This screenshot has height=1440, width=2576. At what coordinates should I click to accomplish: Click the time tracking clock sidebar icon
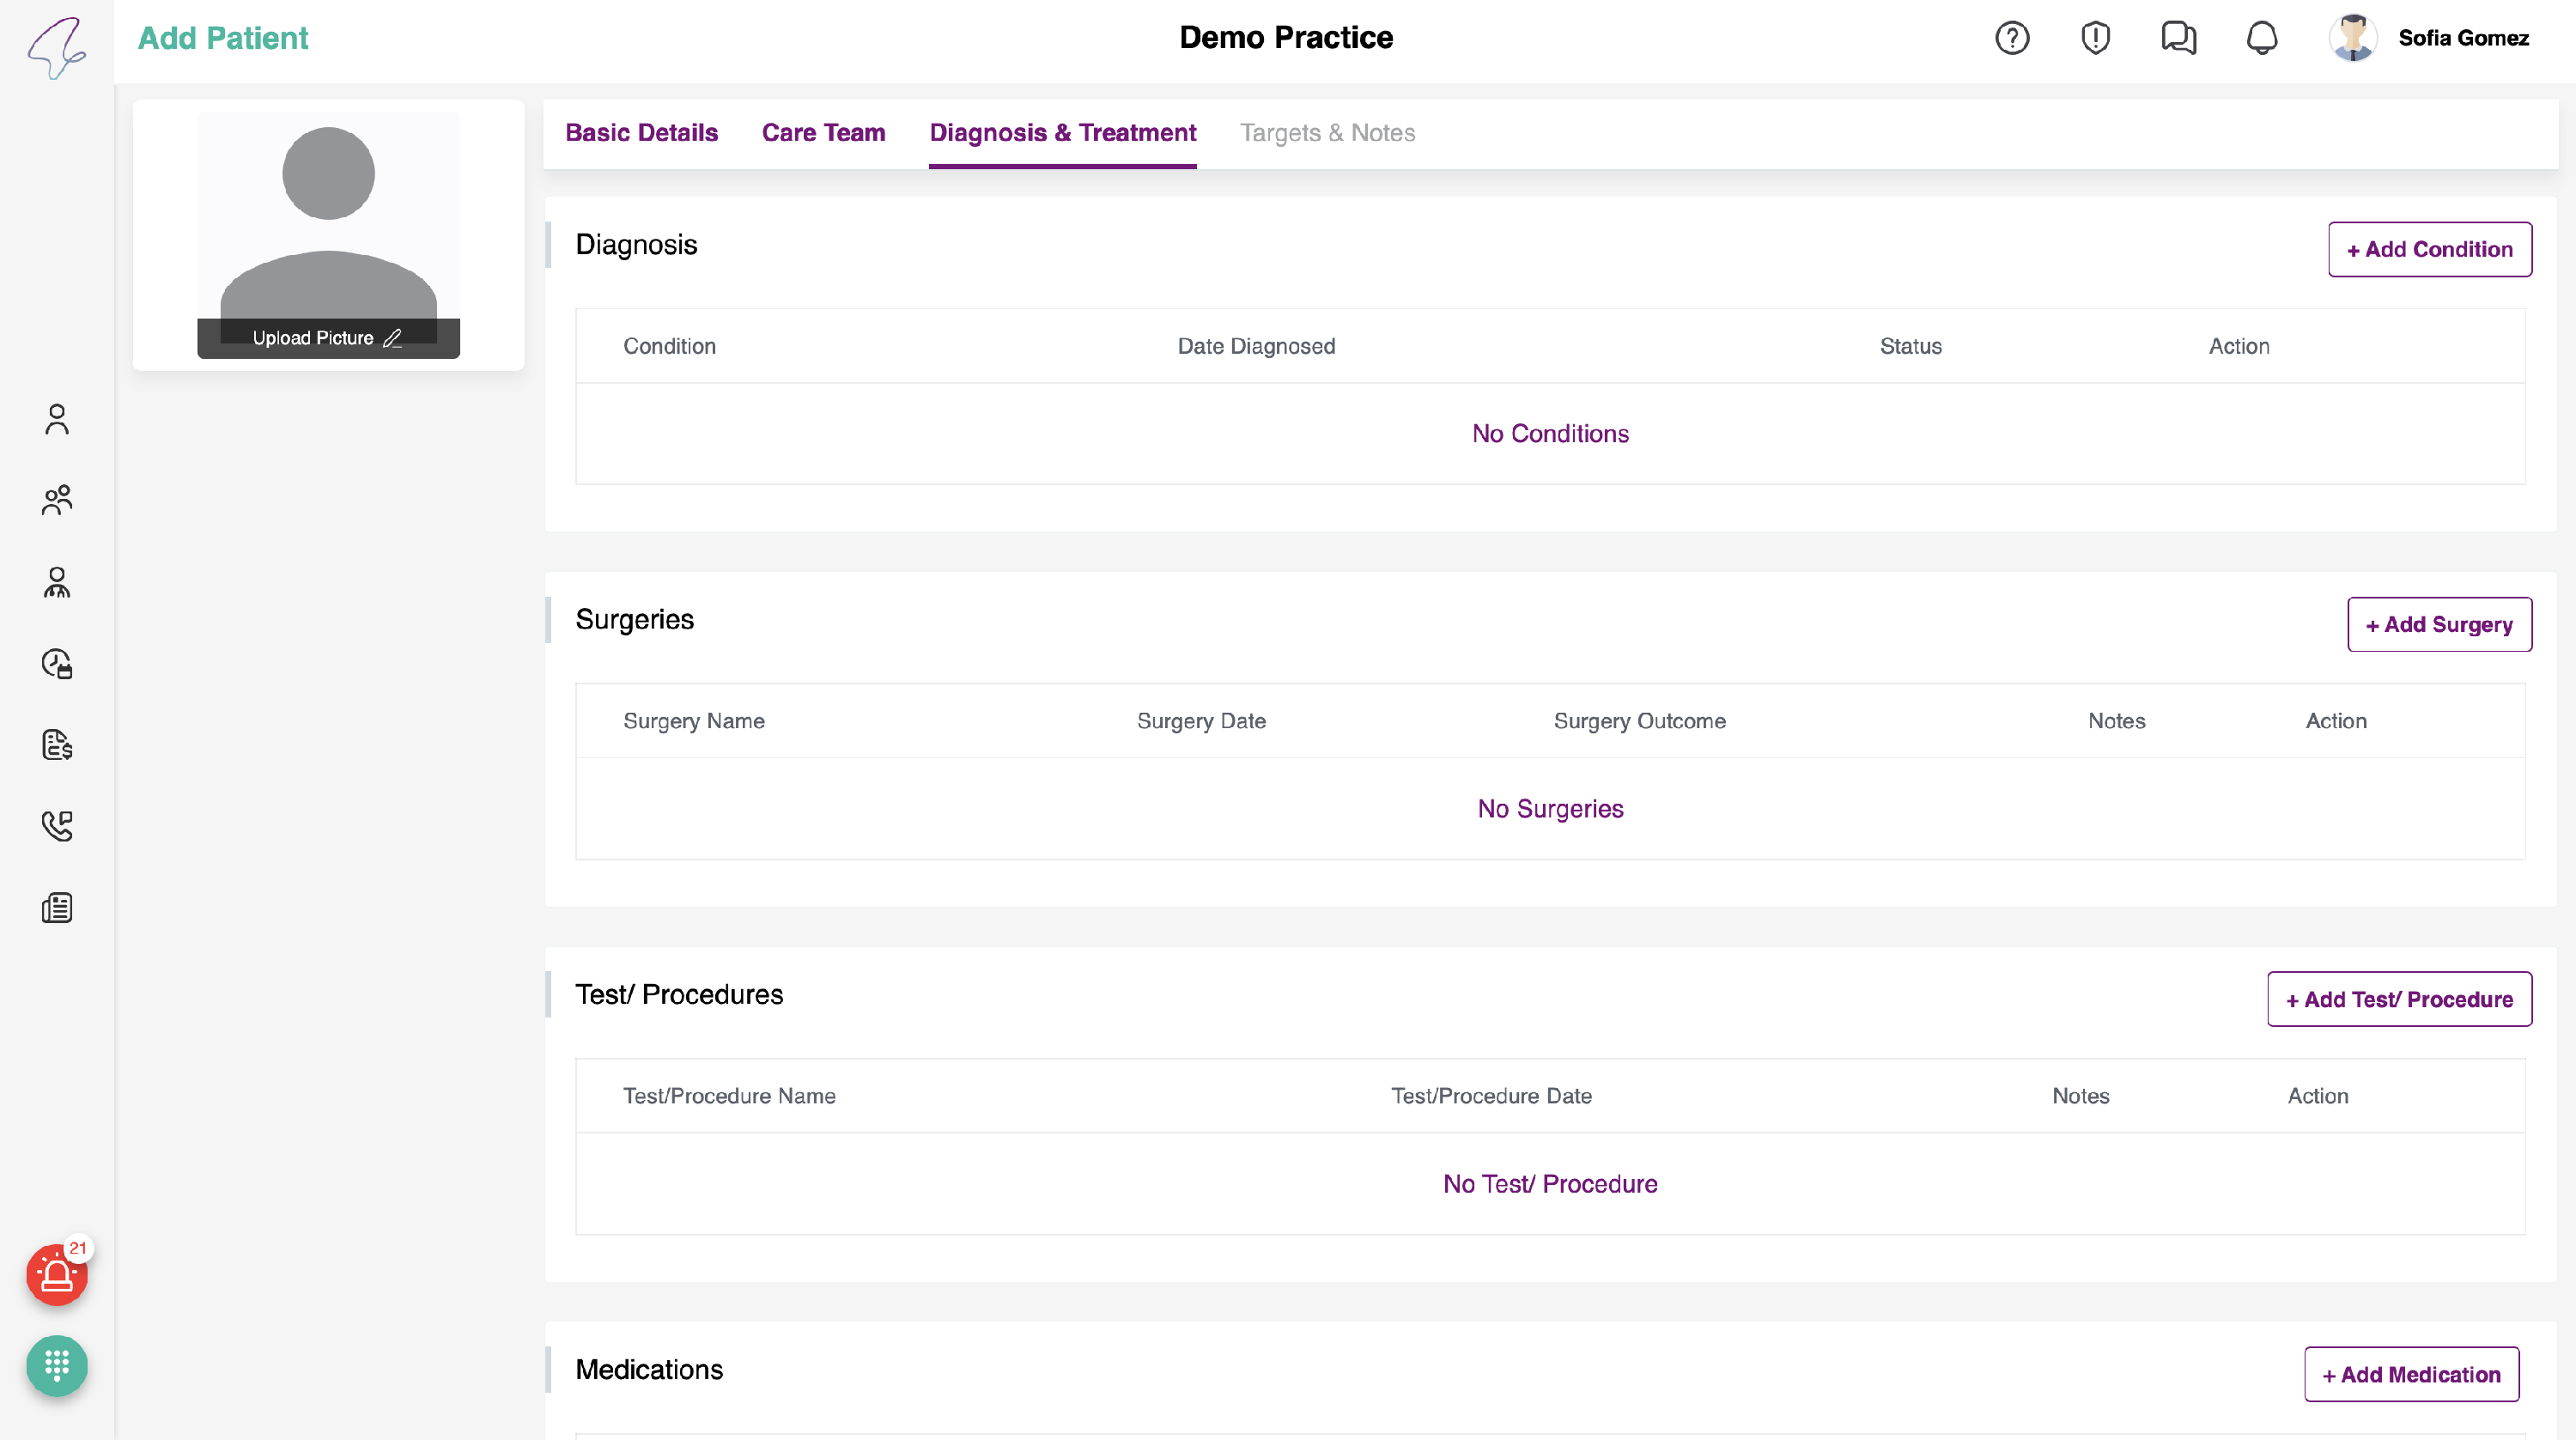point(57,663)
